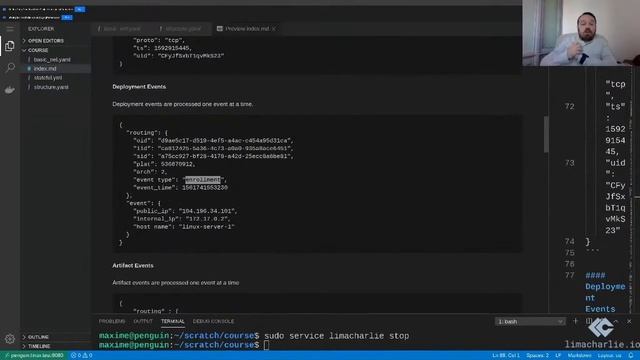Expand the TIMELINE section
This screenshot has width=640, height=360.
pos(39,346)
